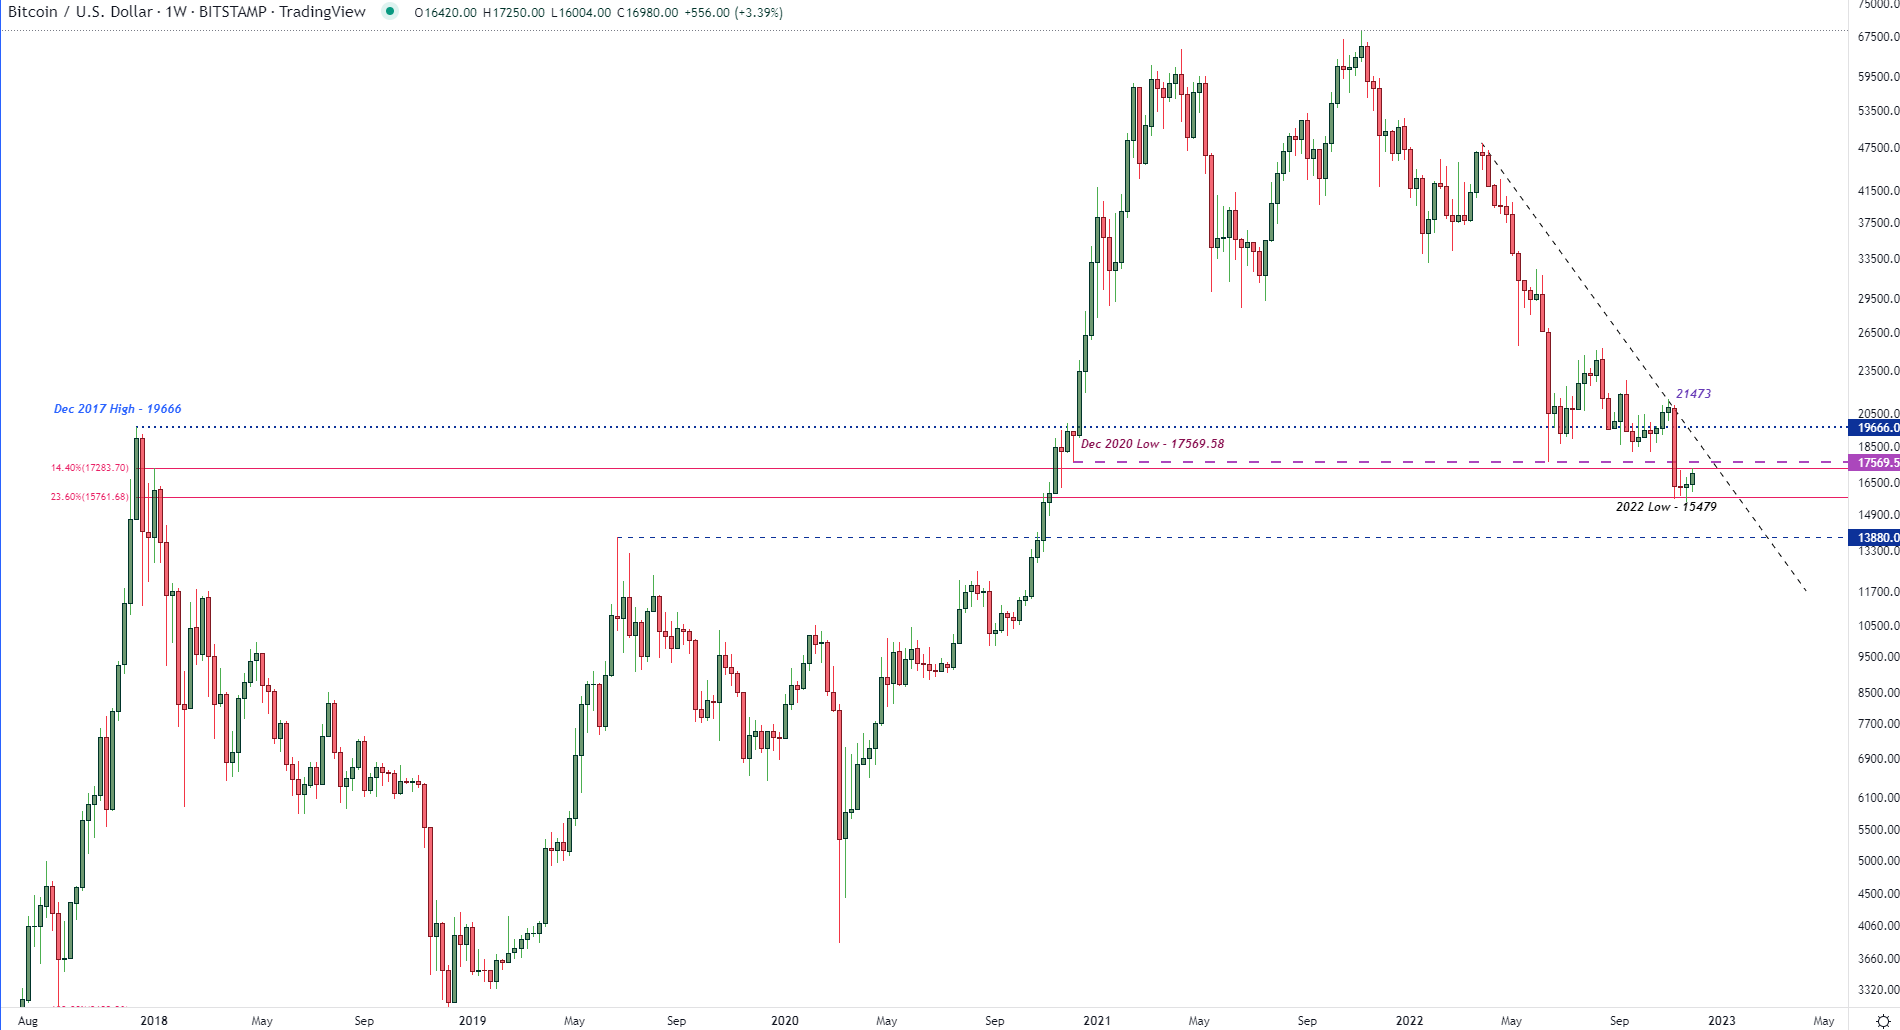
Task: Click the green market status dot
Action: [390, 12]
